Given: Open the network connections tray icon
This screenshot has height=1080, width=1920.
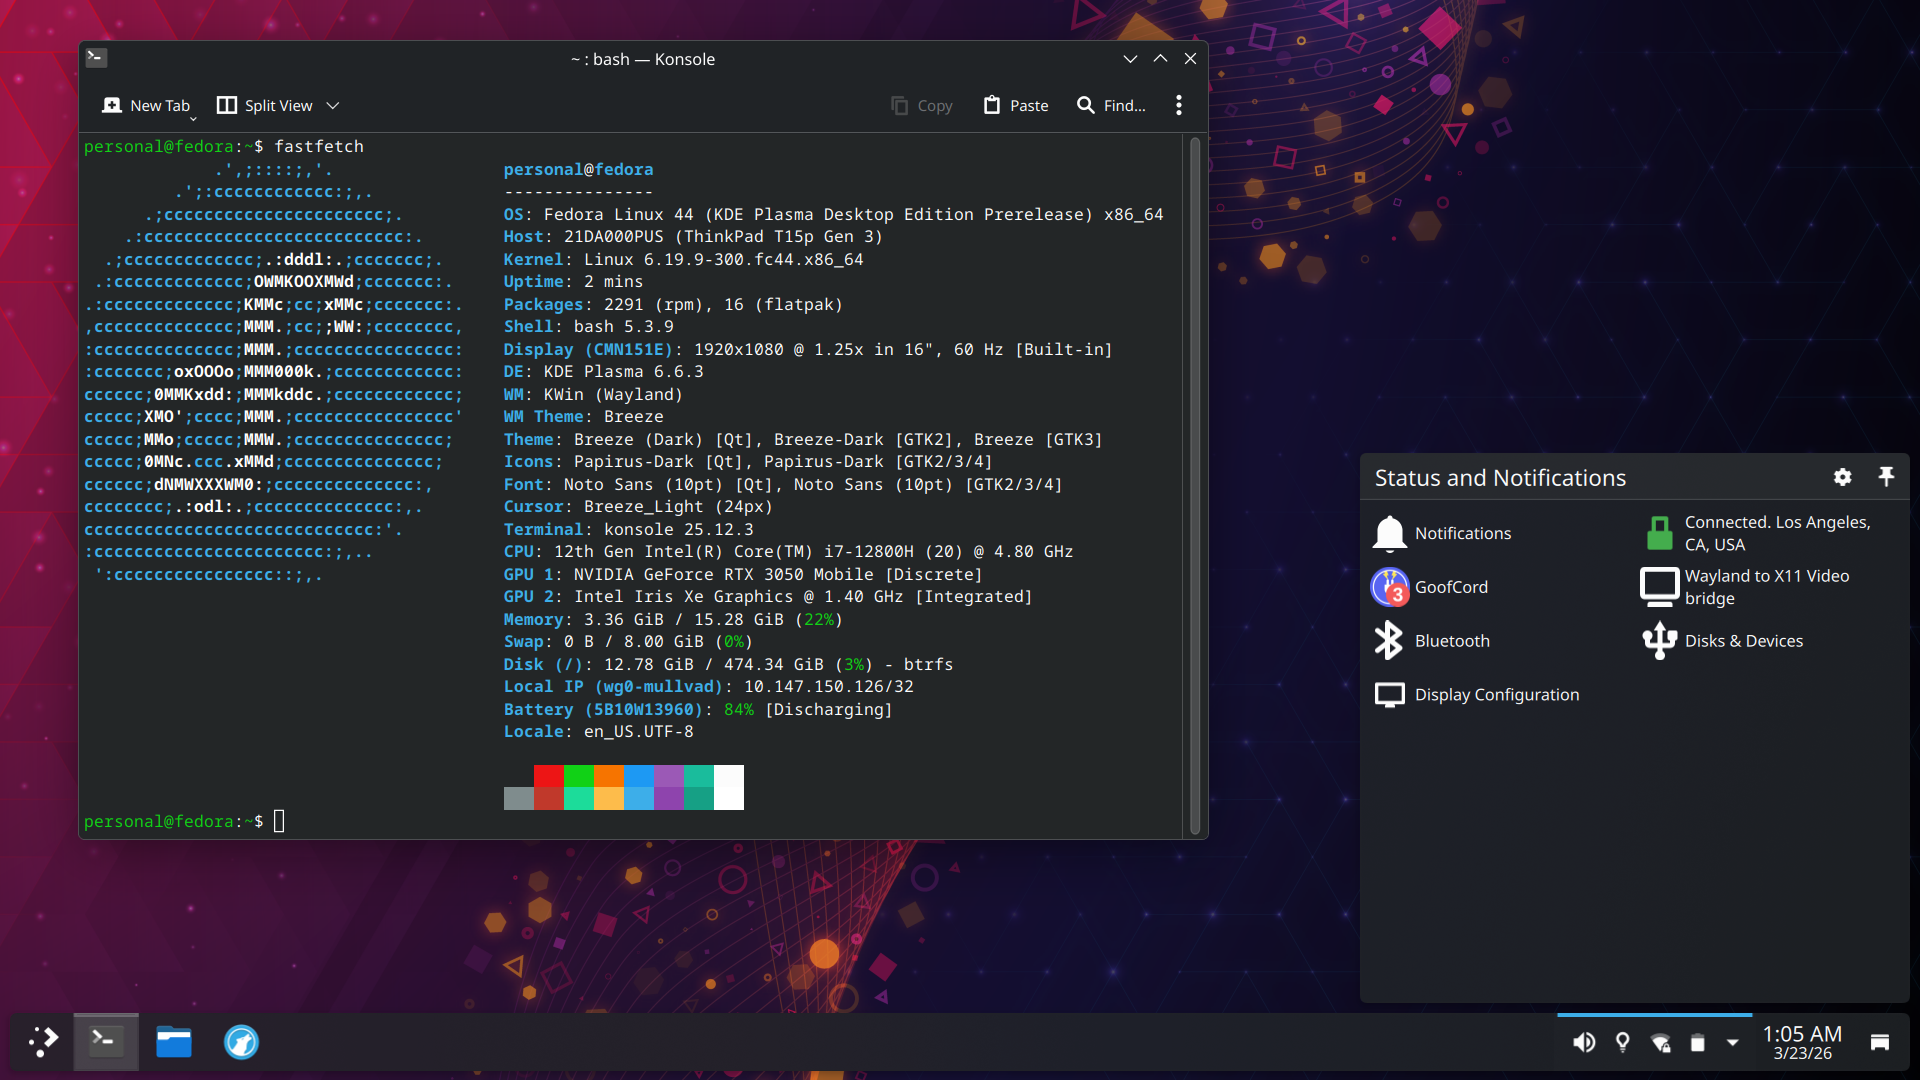Looking at the screenshot, I should point(1660,1043).
